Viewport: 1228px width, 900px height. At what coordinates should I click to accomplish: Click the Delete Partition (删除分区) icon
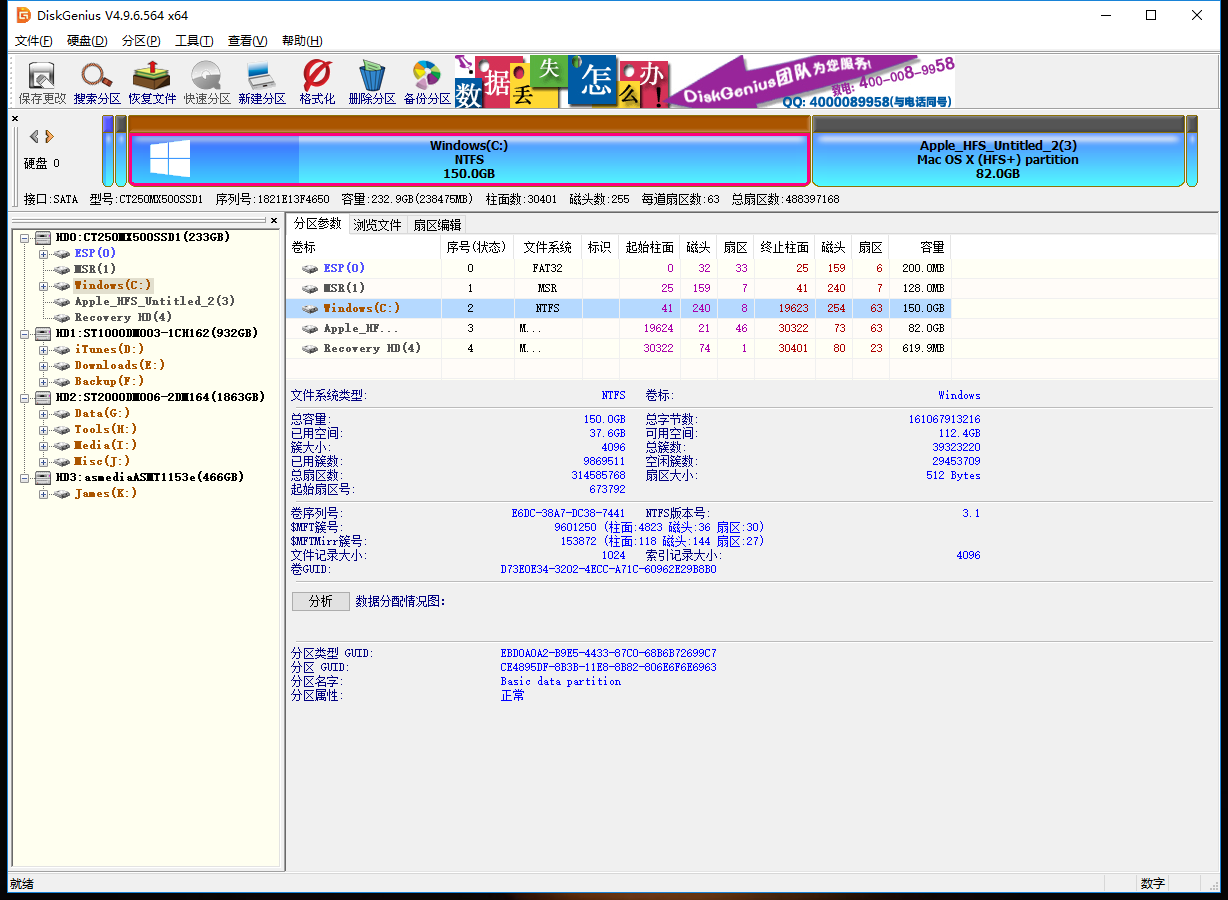[x=372, y=82]
